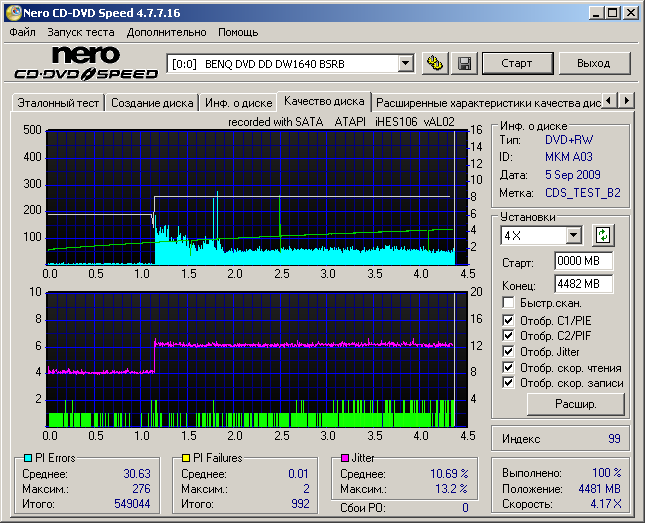Viewport: 645px width, 523px height.
Task: Click the Расшир. button
Action: coord(575,405)
